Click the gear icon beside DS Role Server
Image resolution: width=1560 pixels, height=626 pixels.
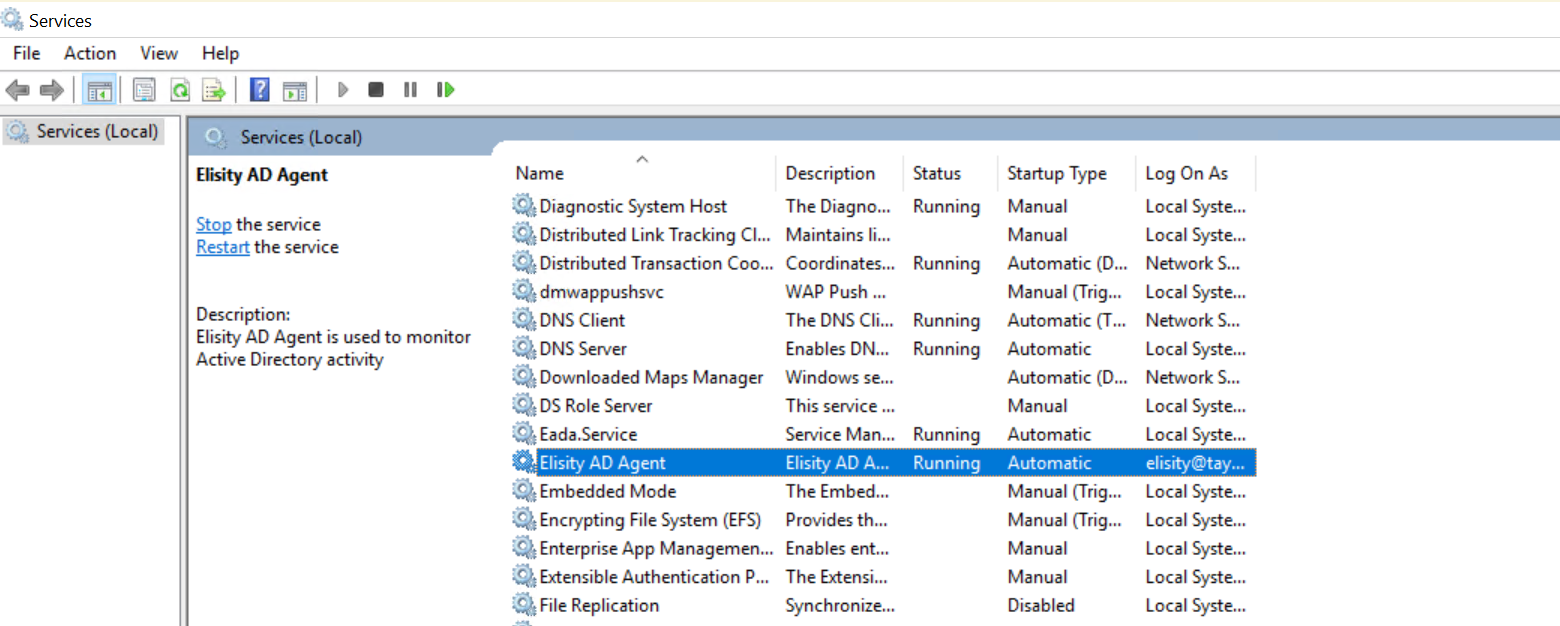524,406
